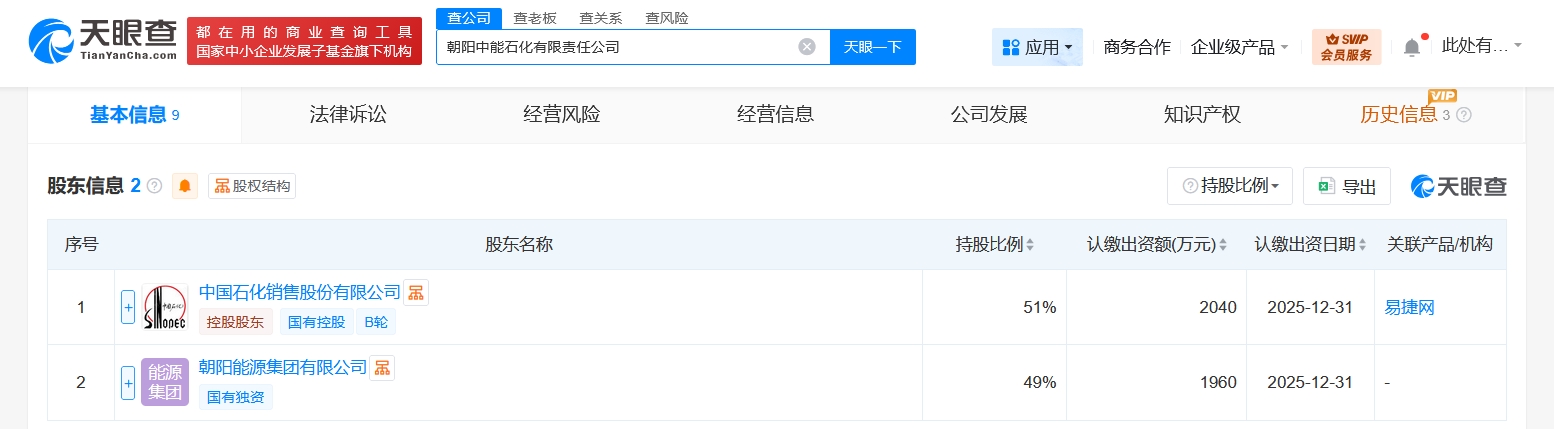Screen dimensions: 1554x429
Task: Clear the company search box text
Action: (x=807, y=47)
